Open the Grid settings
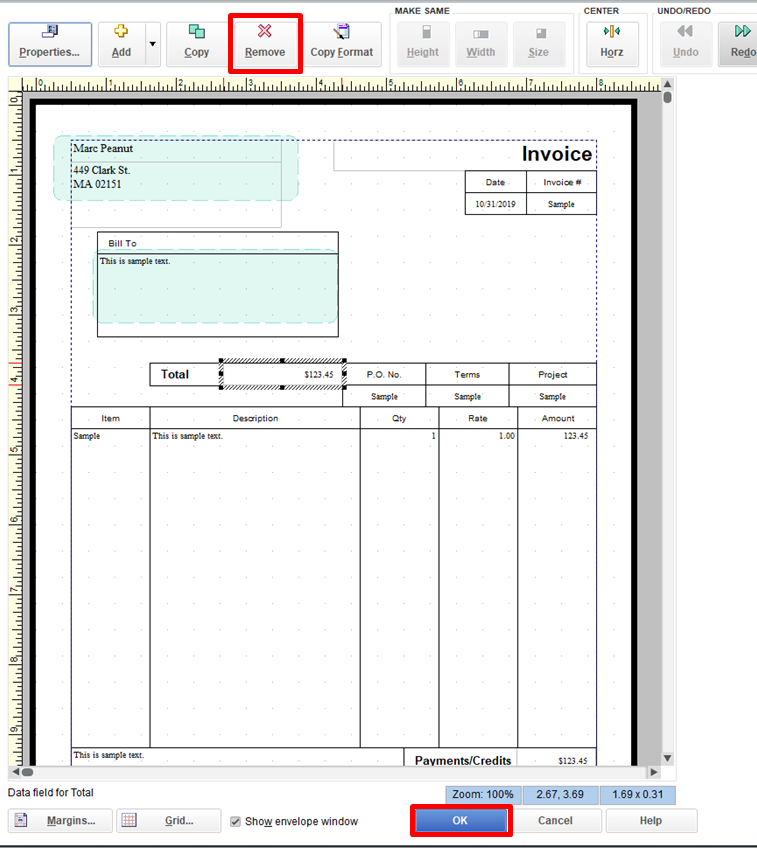757x848 pixels. click(169, 820)
